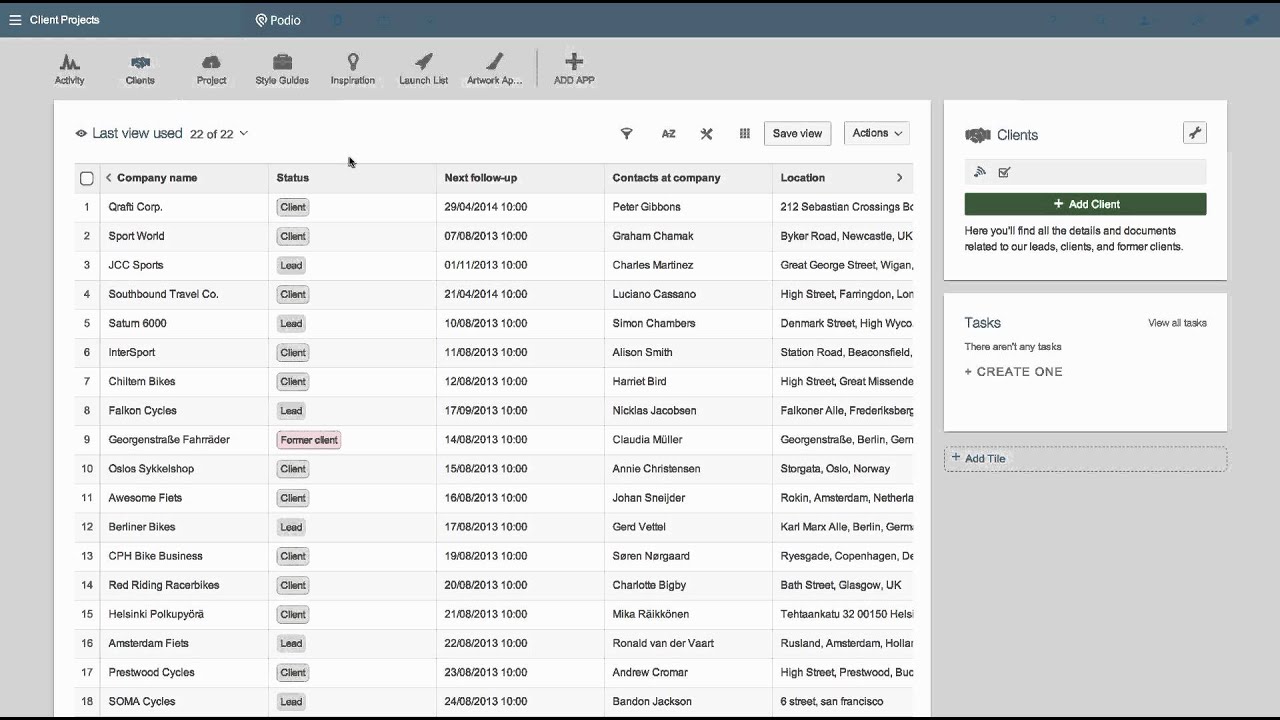Sort by Next follow-up column header

(481, 178)
